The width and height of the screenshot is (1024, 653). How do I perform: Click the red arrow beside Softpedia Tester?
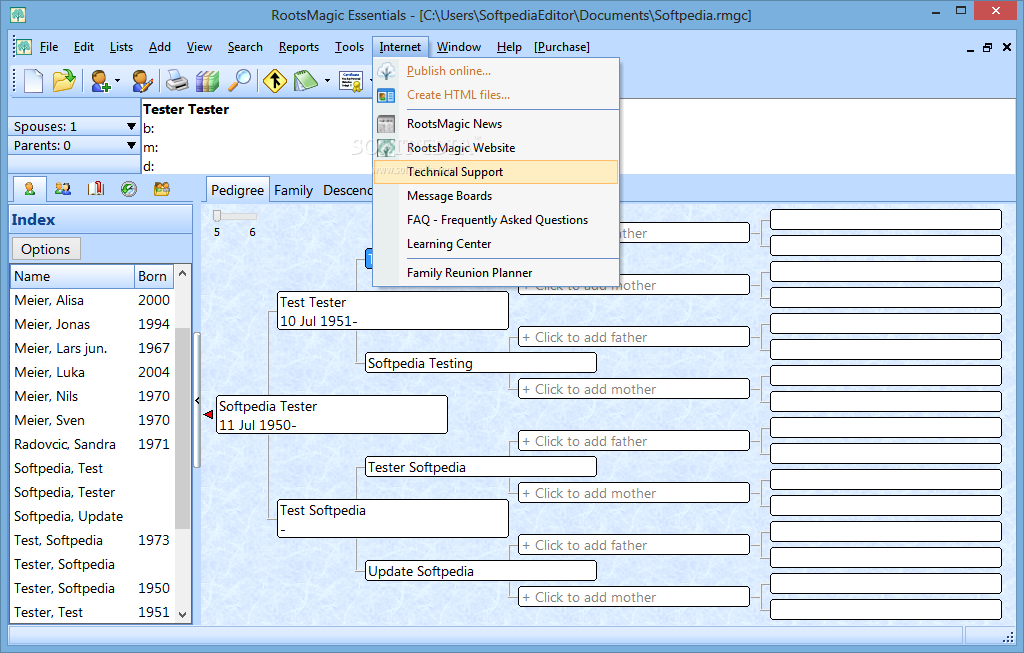[x=208, y=415]
